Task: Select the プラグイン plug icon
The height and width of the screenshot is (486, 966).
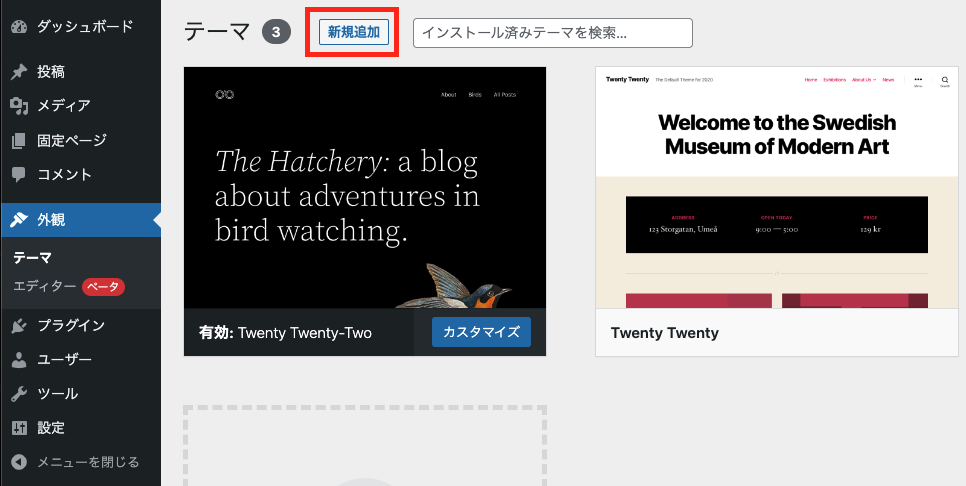Action: pos(19,325)
